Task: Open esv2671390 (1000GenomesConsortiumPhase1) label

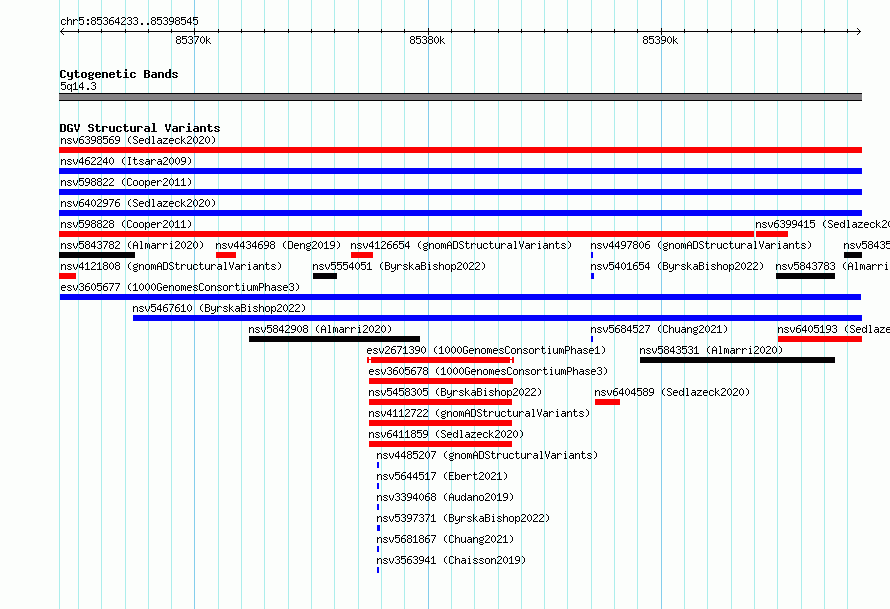Action: coord(486,350)
